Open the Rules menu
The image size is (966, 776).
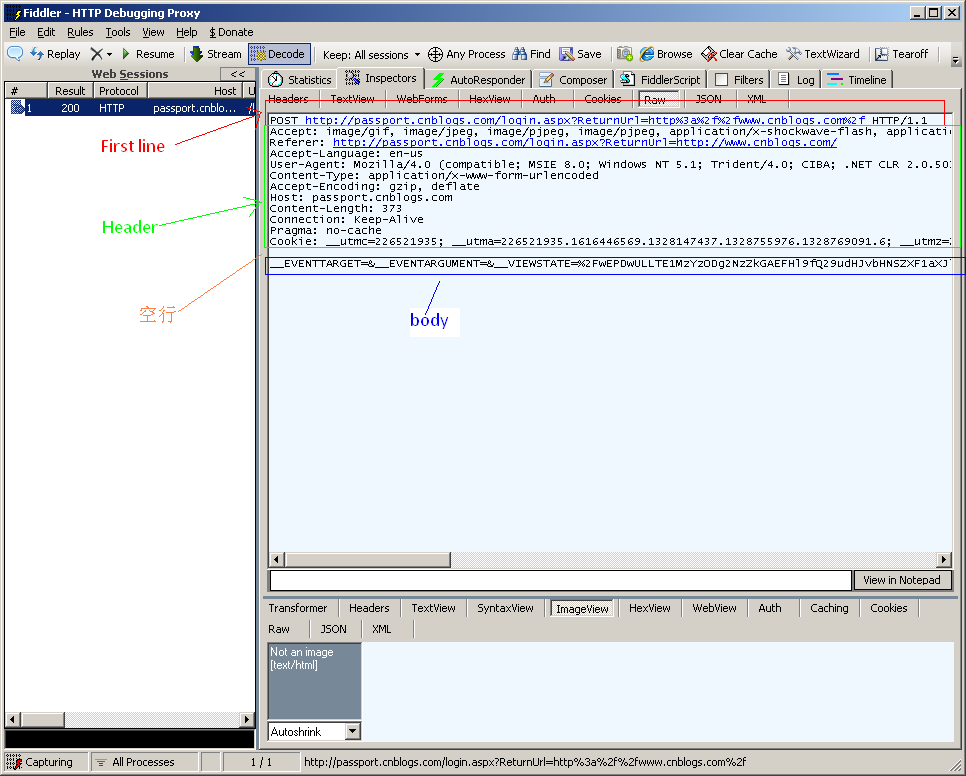coord(80,32)
